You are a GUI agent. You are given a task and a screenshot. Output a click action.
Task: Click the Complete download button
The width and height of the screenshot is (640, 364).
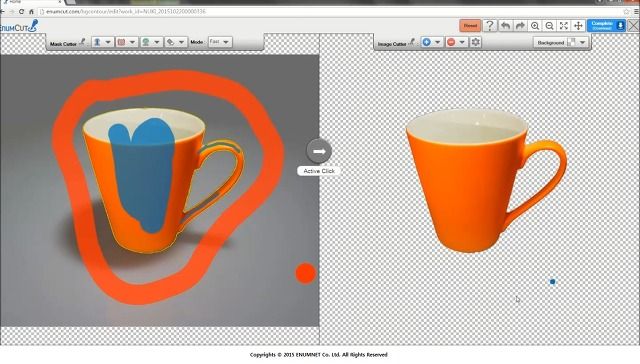coord(606,26)
